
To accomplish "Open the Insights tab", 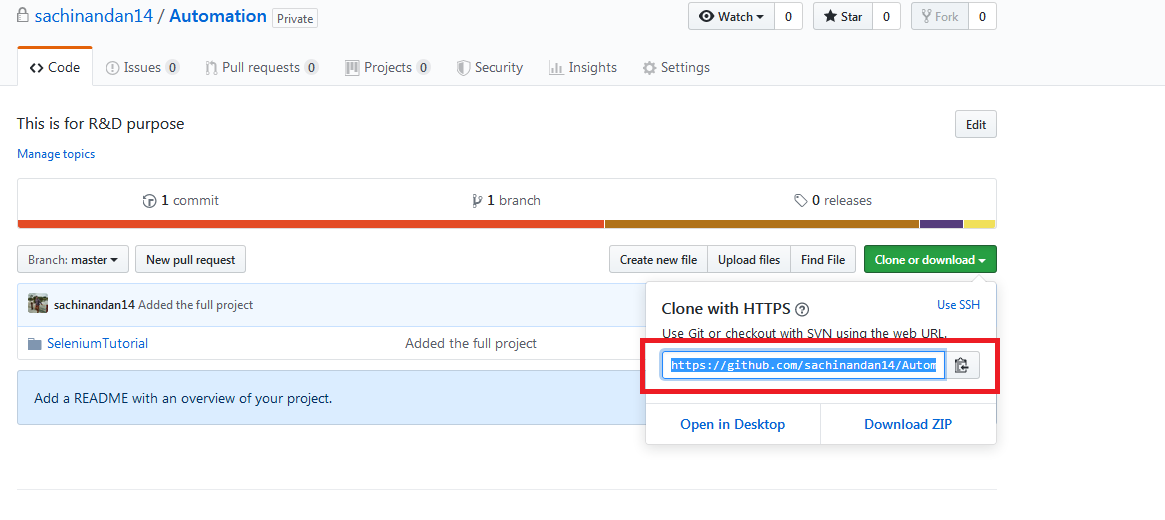I will click(x=582, y=68).
